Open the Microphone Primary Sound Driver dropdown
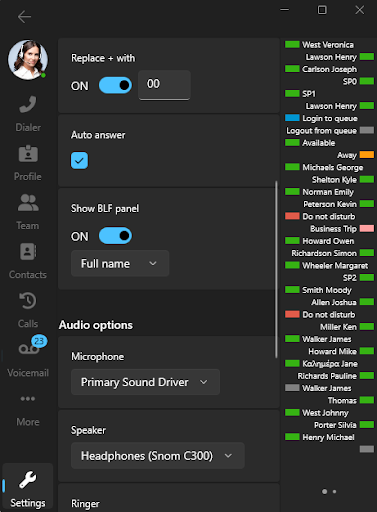The height and width of the screenshot is (512, 377). [145, 382]
